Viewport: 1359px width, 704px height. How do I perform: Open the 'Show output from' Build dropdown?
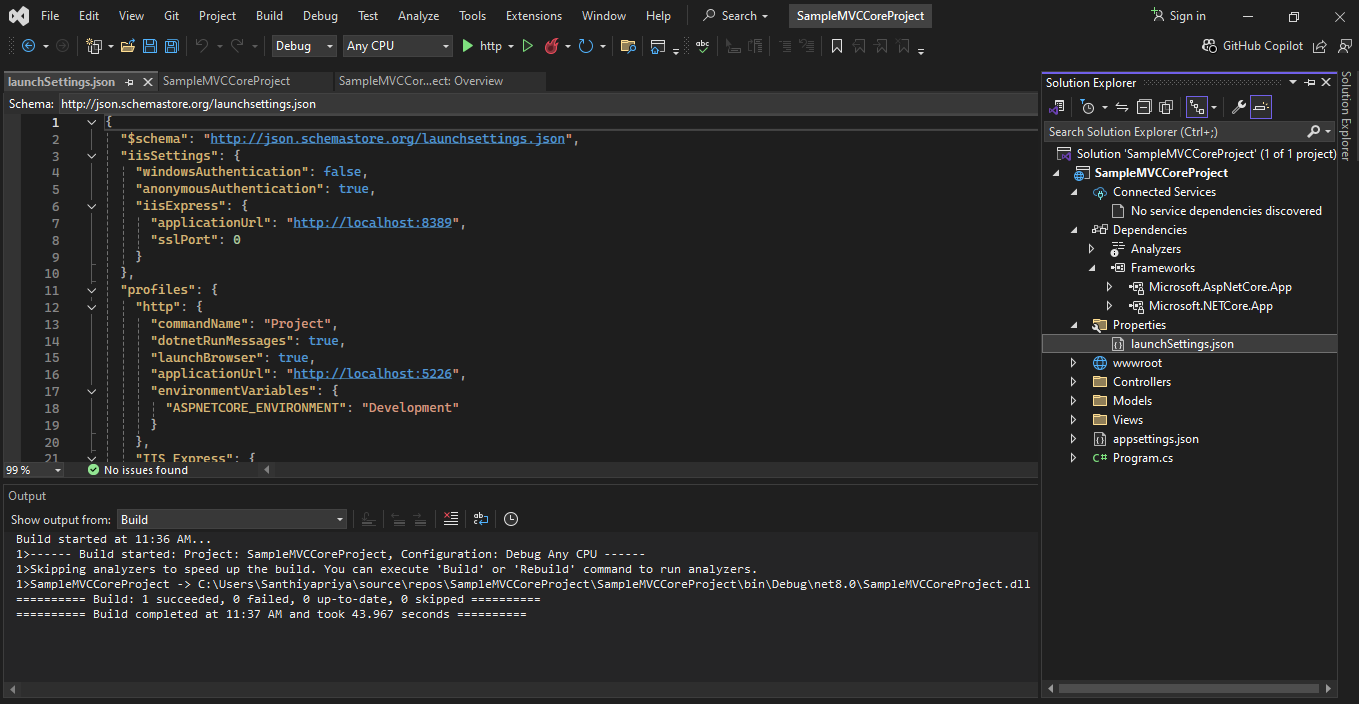coord(231,519)
